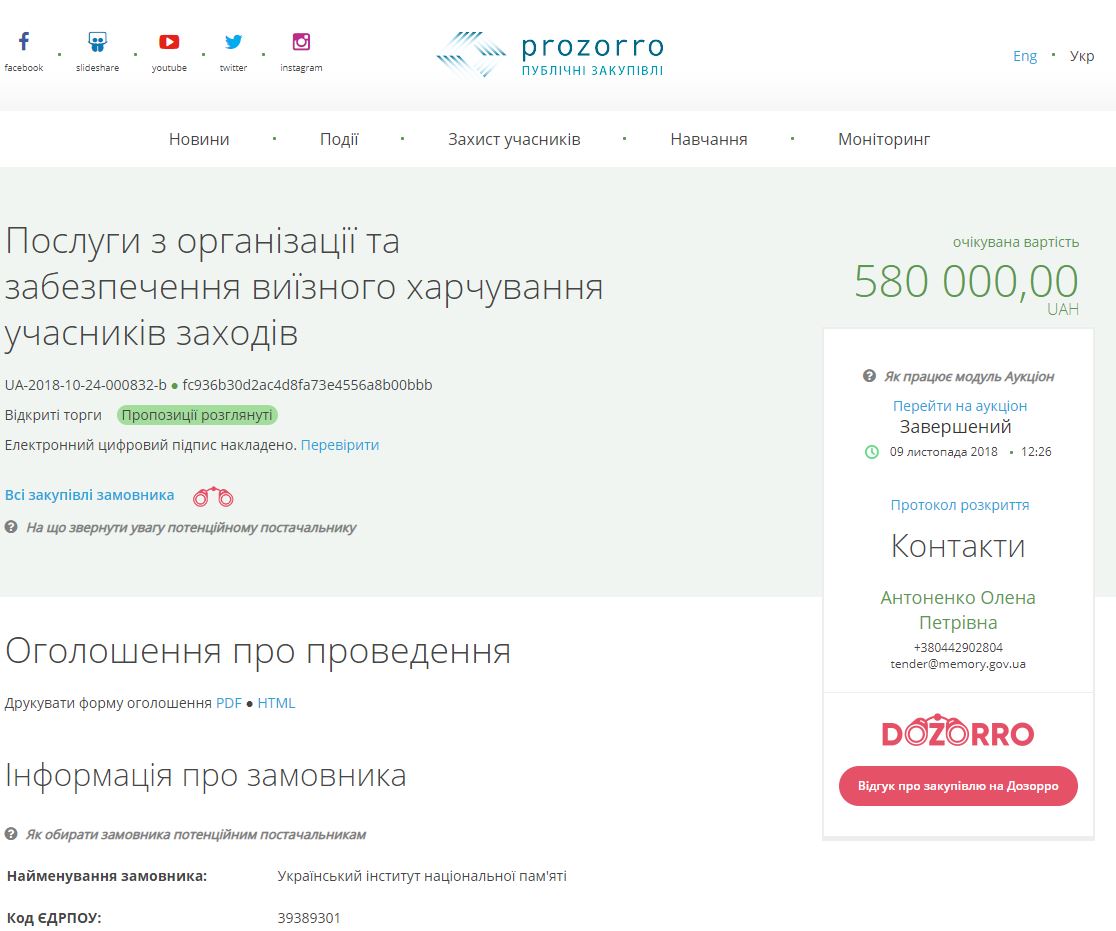
Task: Click the Prozorro logo
Action: coord(550,55)
